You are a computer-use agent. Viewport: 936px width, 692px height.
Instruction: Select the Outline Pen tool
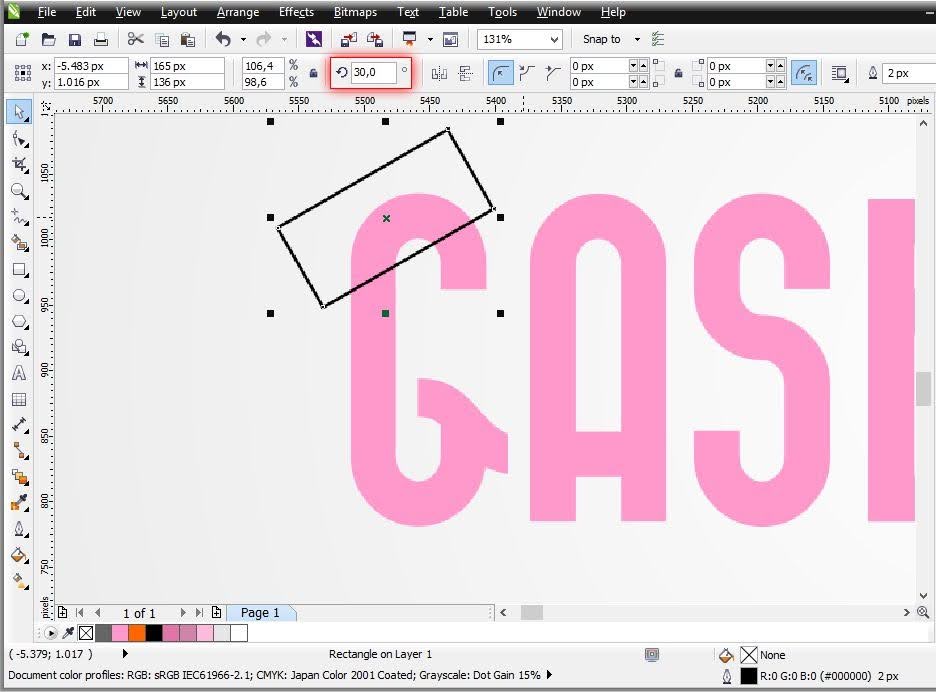click(x=19, y=530)
